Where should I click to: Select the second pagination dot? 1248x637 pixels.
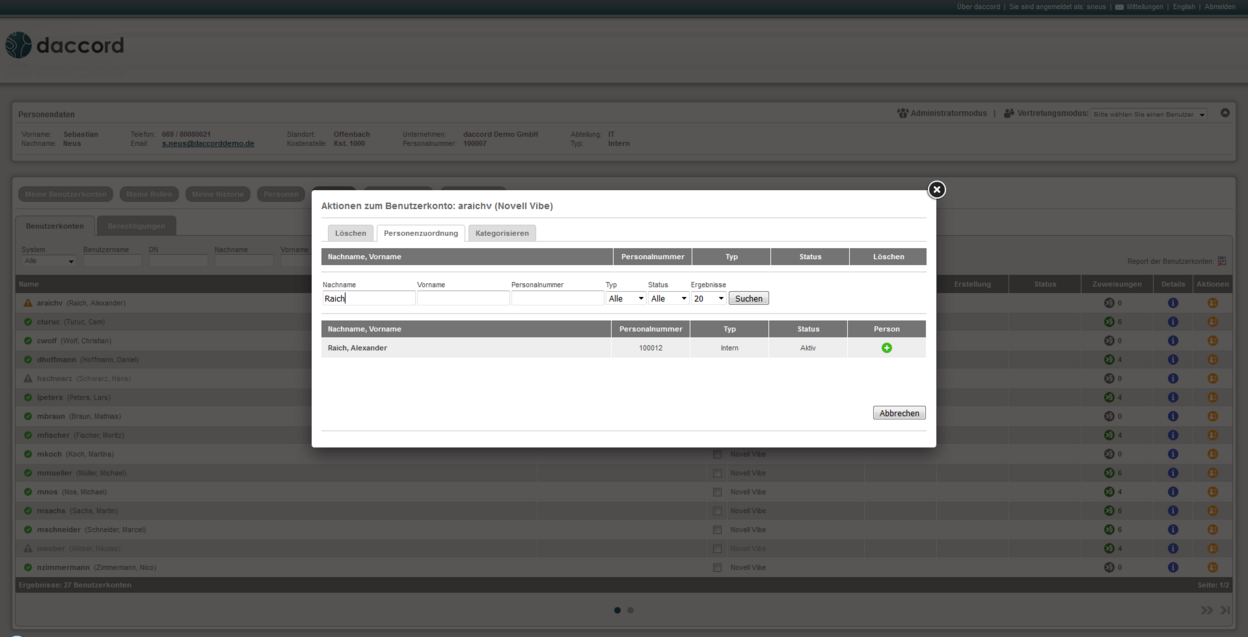tap(630, 609)
